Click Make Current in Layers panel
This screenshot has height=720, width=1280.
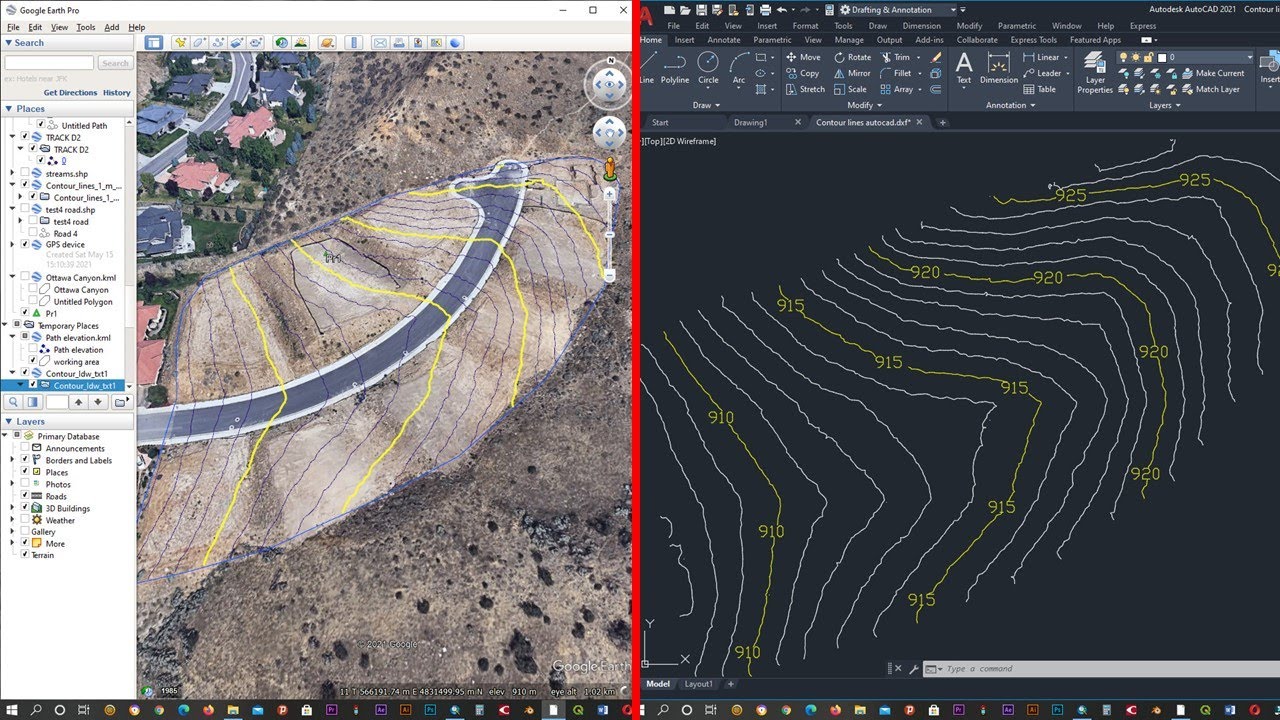(x=1212, y=73)
